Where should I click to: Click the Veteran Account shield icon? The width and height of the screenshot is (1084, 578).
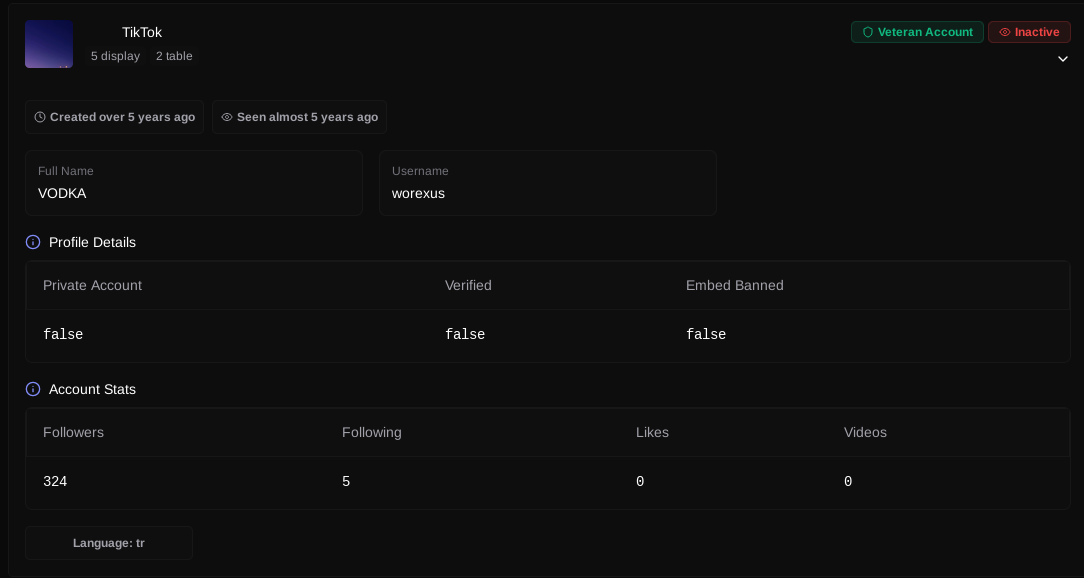point(868,32)
